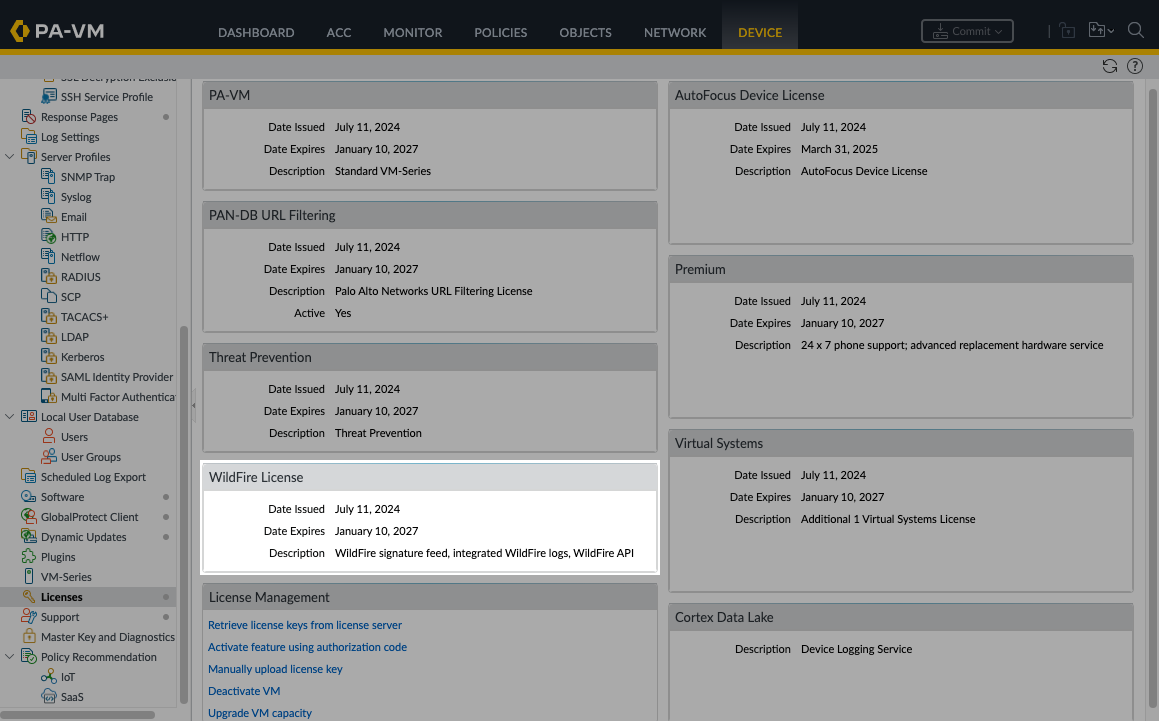Switch to the POLICIES tab

pos(500,32)
